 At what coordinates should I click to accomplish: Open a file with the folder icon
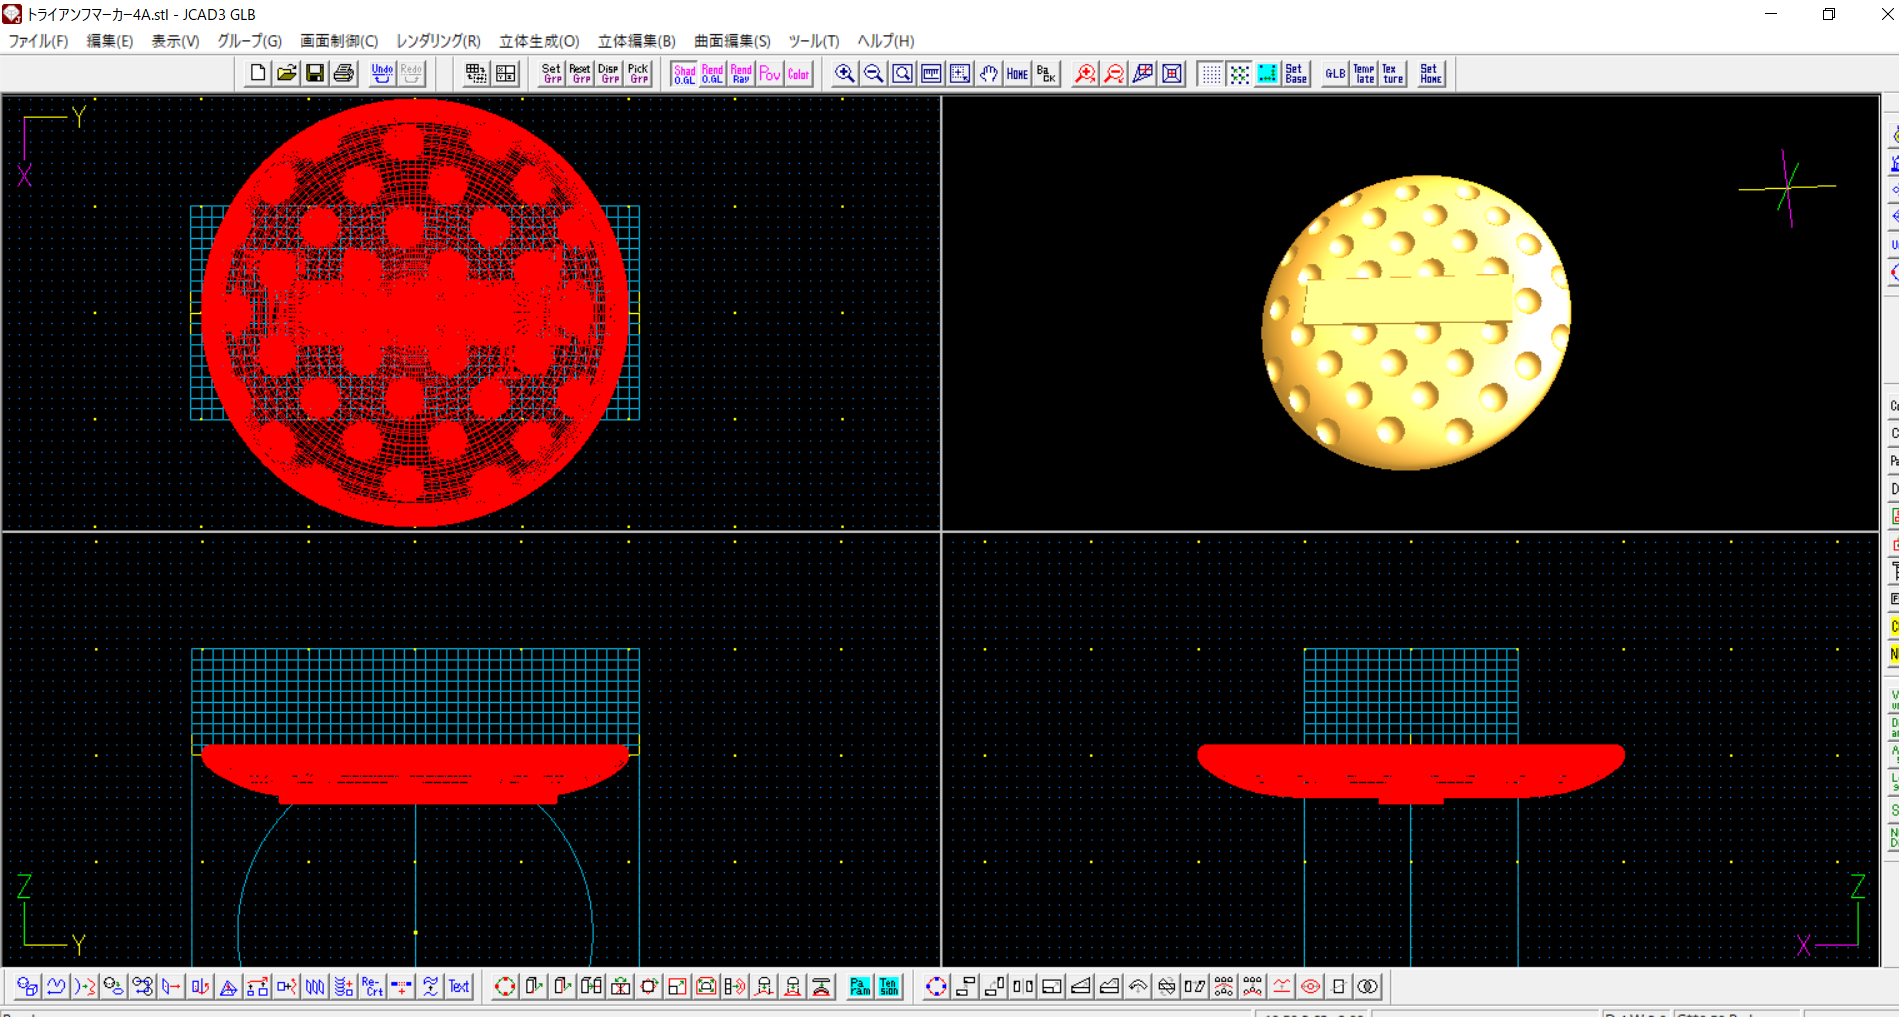286,73
